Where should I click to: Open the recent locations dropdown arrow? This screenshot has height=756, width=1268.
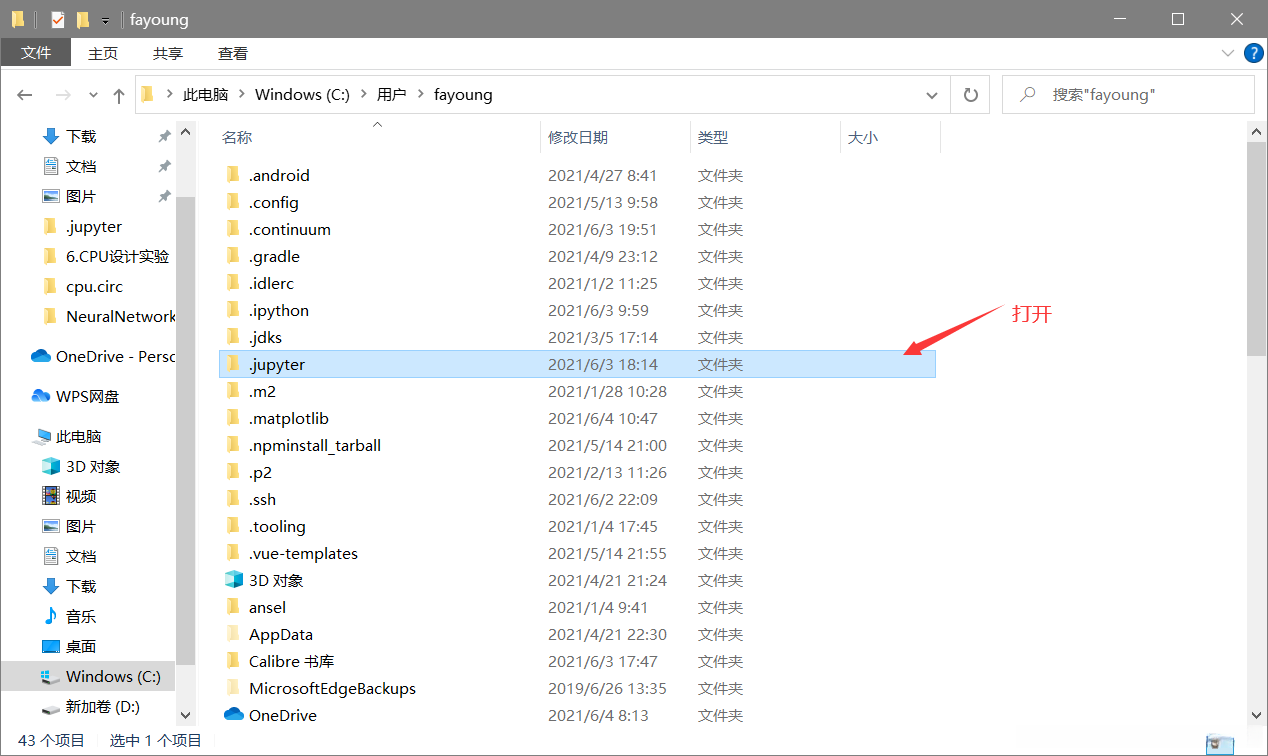coord(93,96)
